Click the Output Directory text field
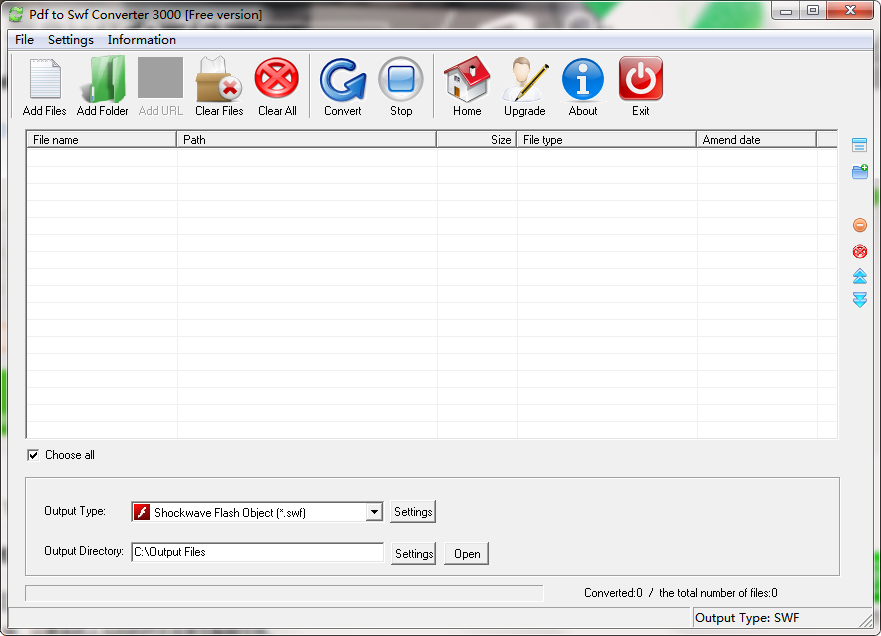Viewport: 881px width, 636px height. pos(257,552)
